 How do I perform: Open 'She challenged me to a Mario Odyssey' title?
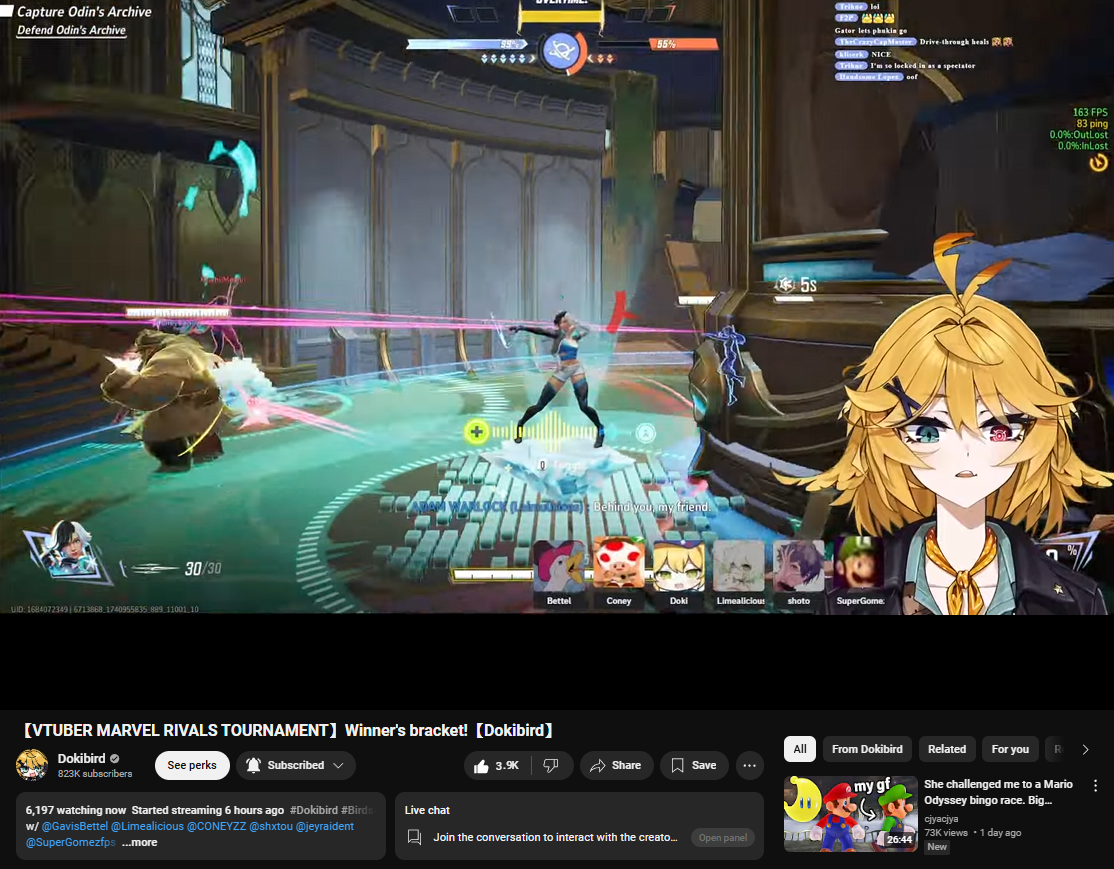point(998,792)
